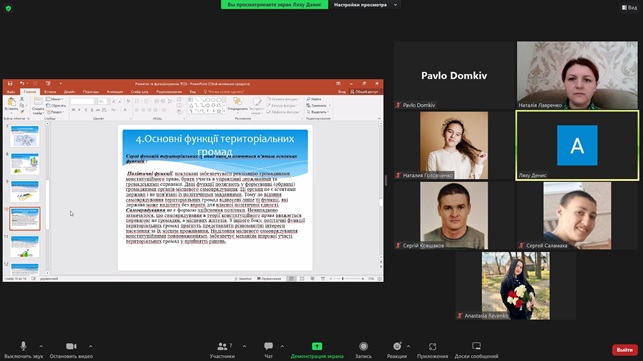Viewport: 643px width, 361px height.
Task: Open the Реакции reactions icon
Action: pyautogui.click(x=397, y=346)
